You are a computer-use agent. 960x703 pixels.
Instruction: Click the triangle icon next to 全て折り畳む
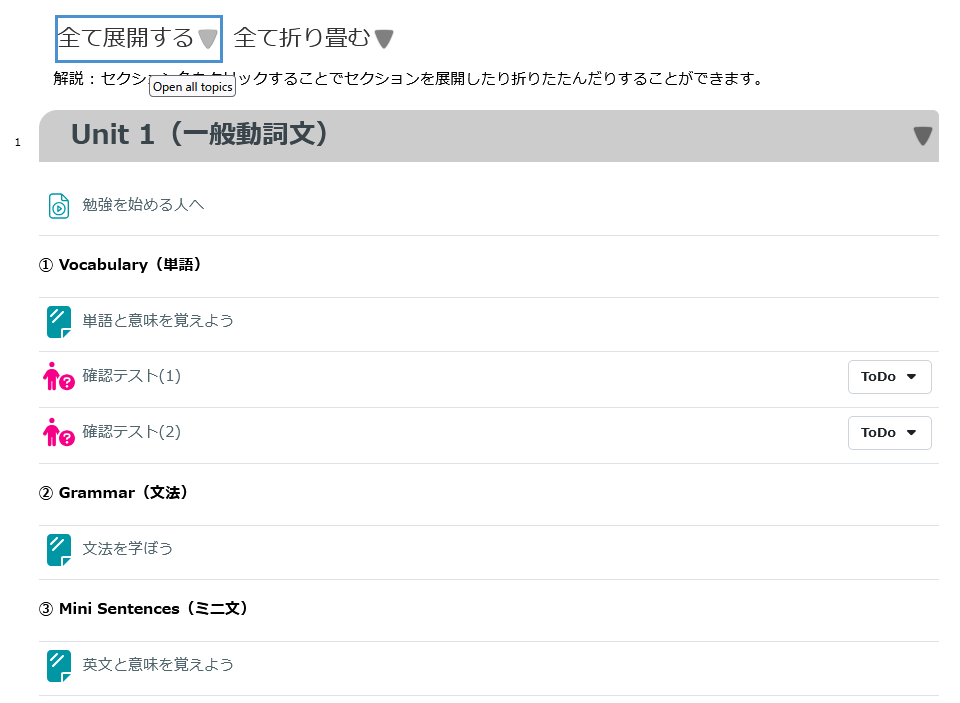[x=384, y=39]
